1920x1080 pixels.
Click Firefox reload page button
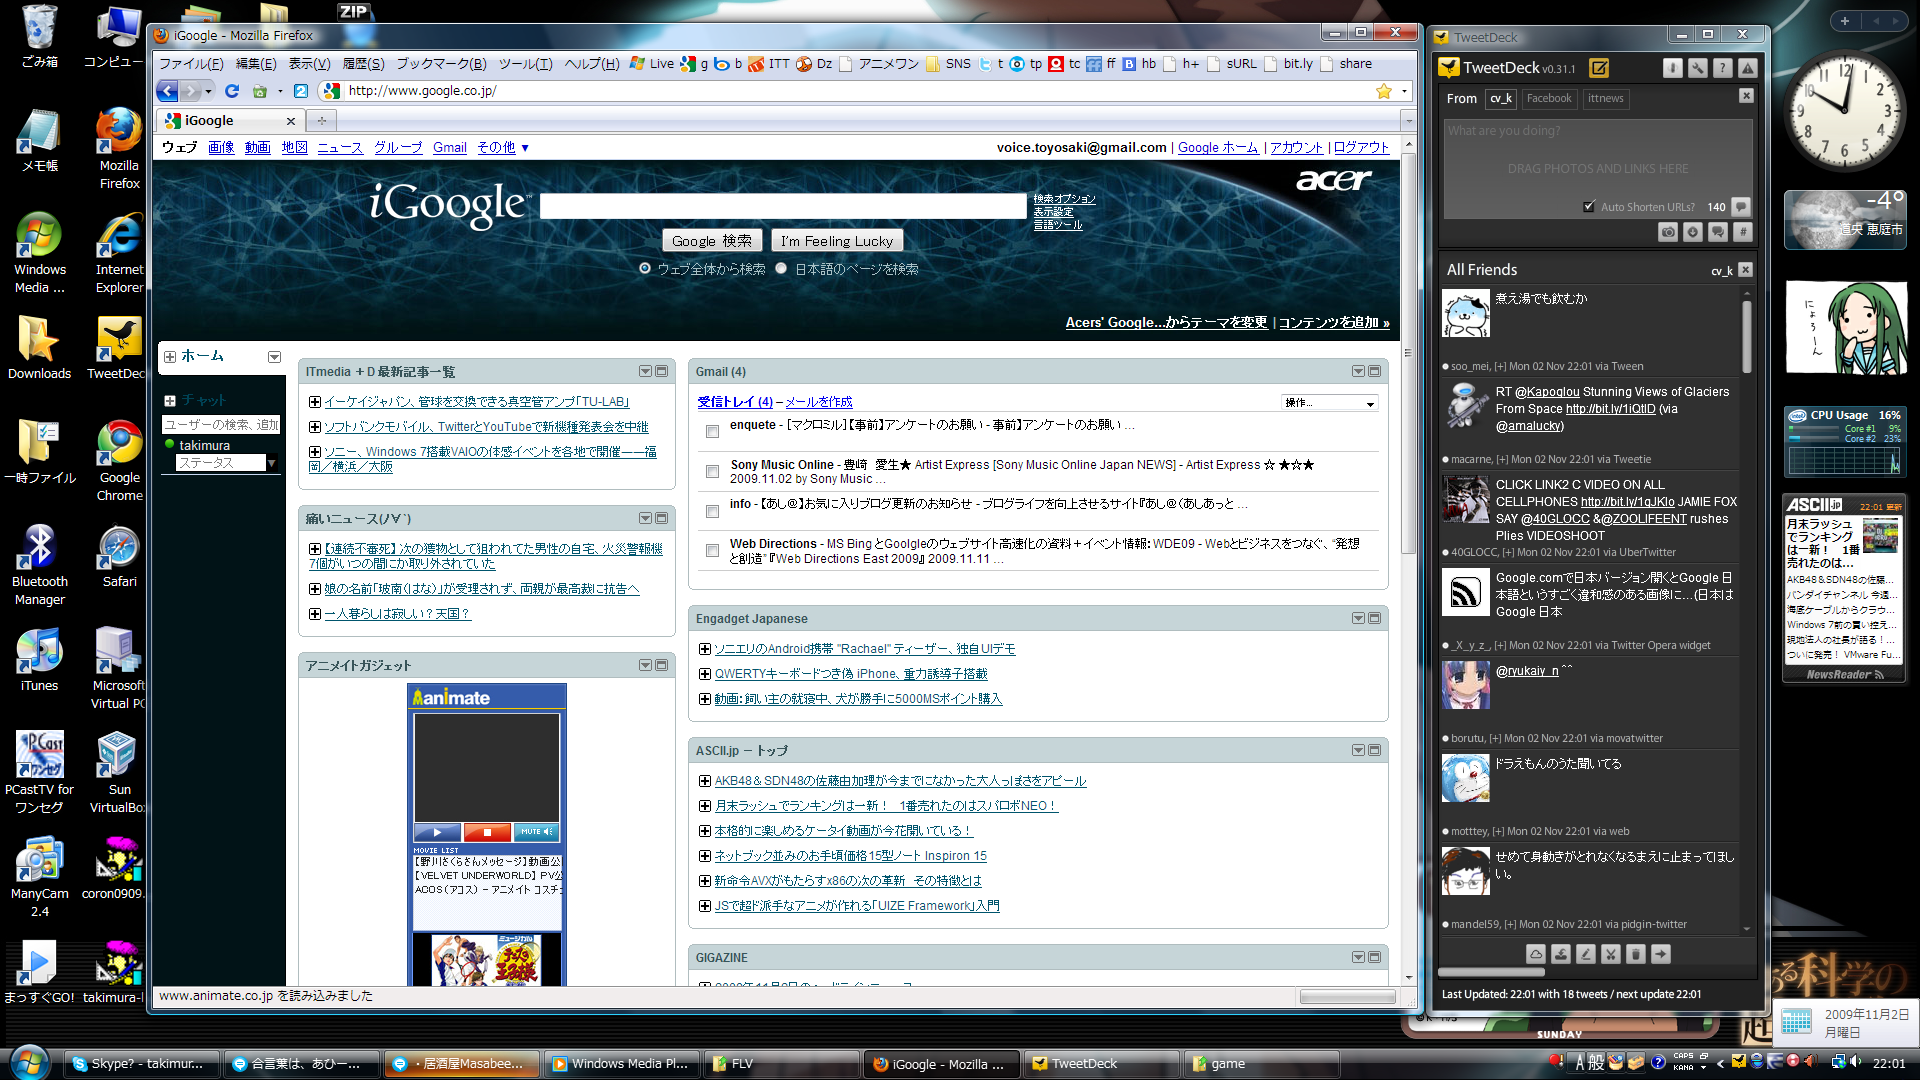[232, 91]
